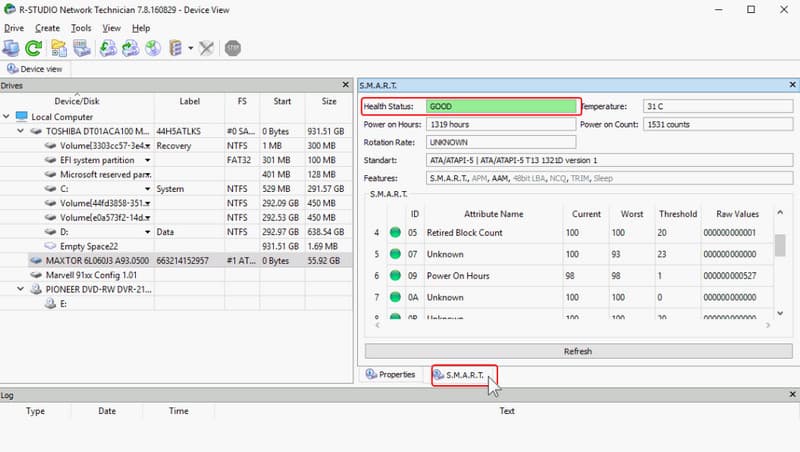Open the Create menu
The image size is (800, 452).
pyautogui.click(x=47, y=28)
